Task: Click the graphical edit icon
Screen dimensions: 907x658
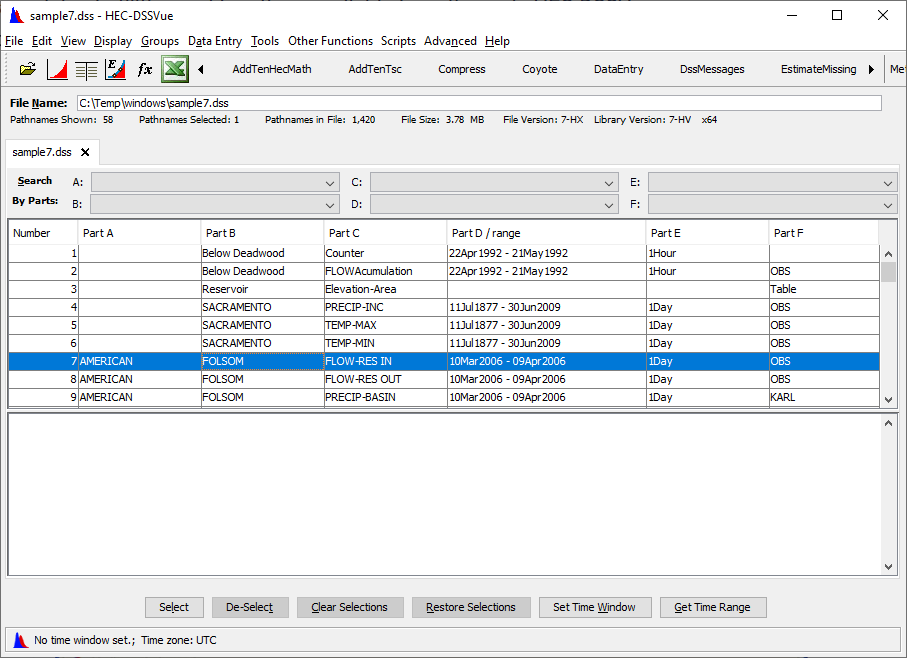Action: click(115, 69)
